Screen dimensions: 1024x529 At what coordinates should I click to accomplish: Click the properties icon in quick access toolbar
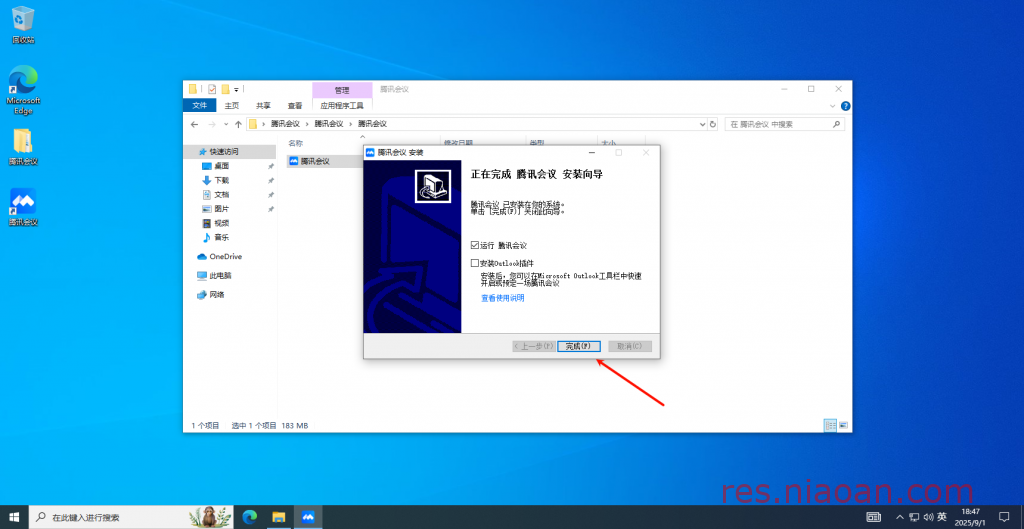[212, 89]
